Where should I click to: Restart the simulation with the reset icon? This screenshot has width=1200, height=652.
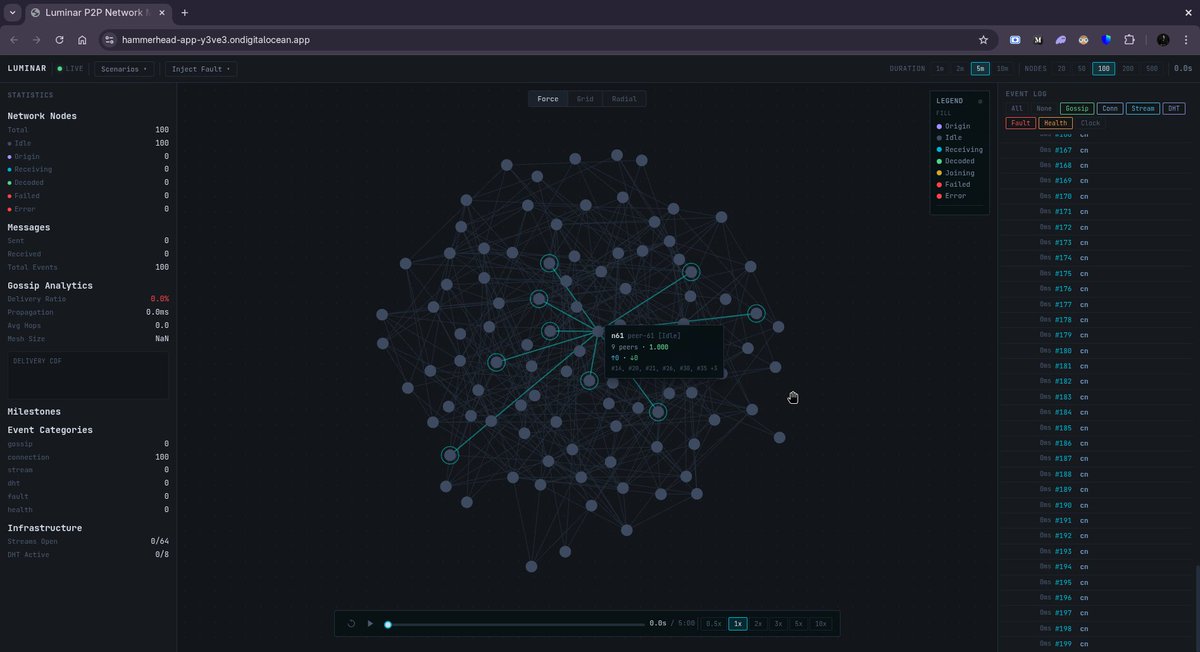pos(351,623)
